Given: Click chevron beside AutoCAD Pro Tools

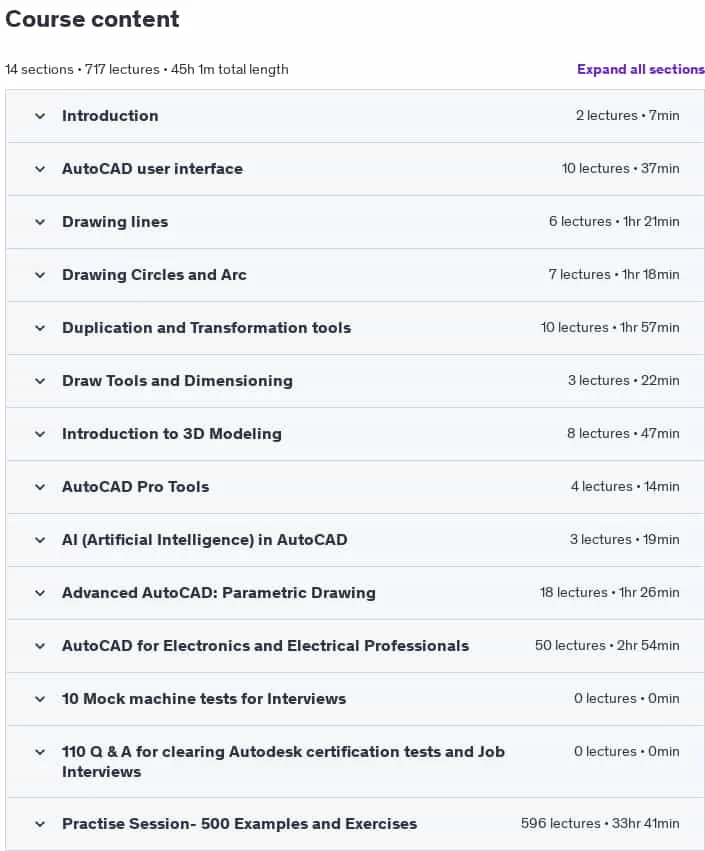Looking at the screenshot, I should click(40, 487).
